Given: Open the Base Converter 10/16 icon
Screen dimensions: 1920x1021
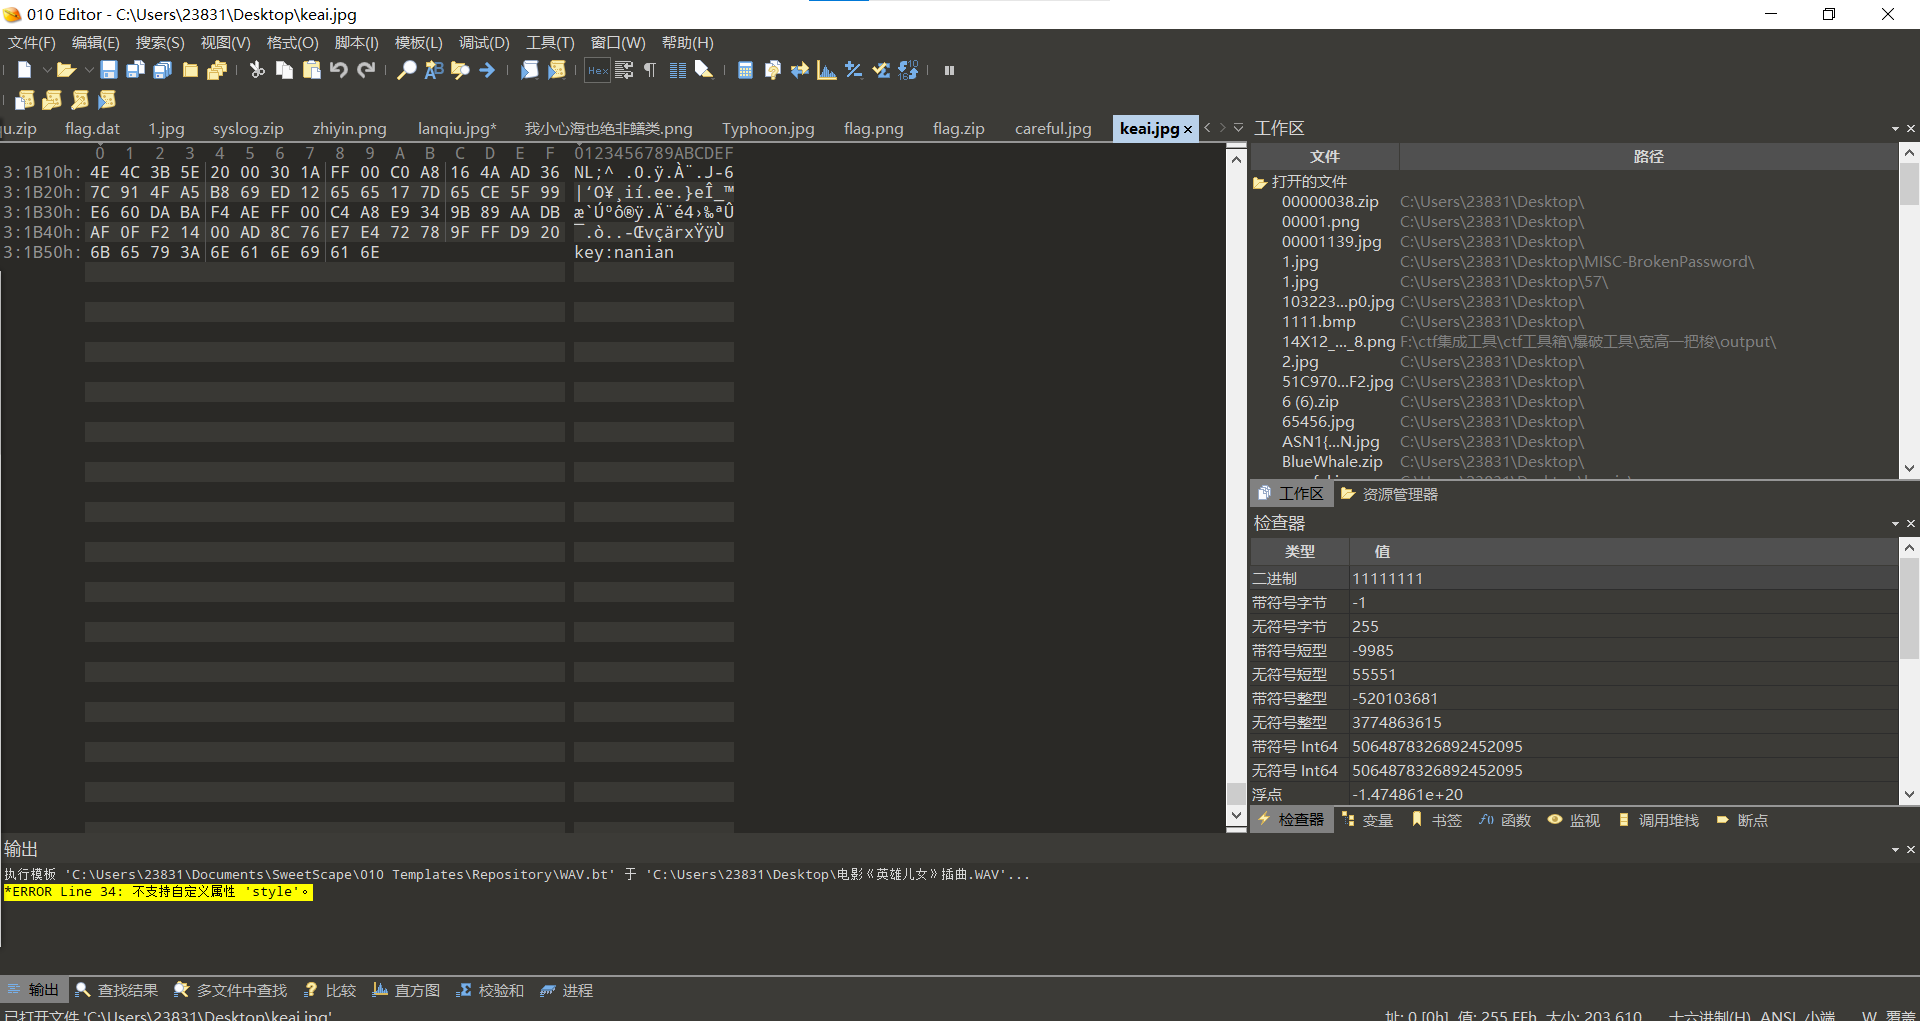Looking at the screenshot, I should pos(908,70).
